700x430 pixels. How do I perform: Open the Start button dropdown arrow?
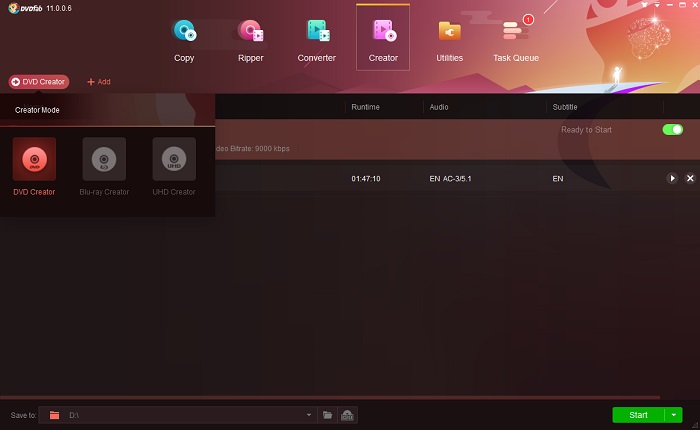tap(675, 414)
